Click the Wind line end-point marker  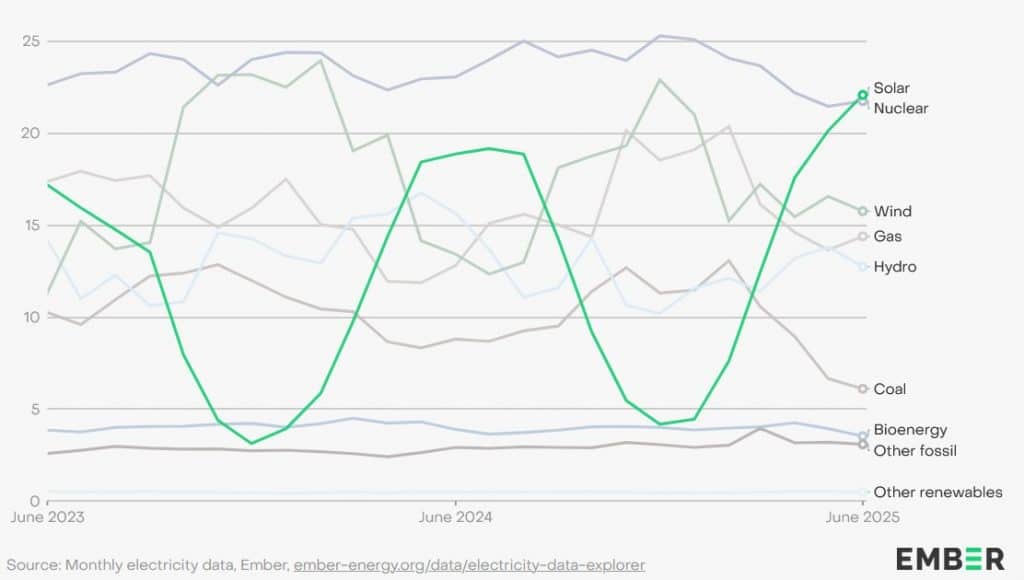click(863, 211)
